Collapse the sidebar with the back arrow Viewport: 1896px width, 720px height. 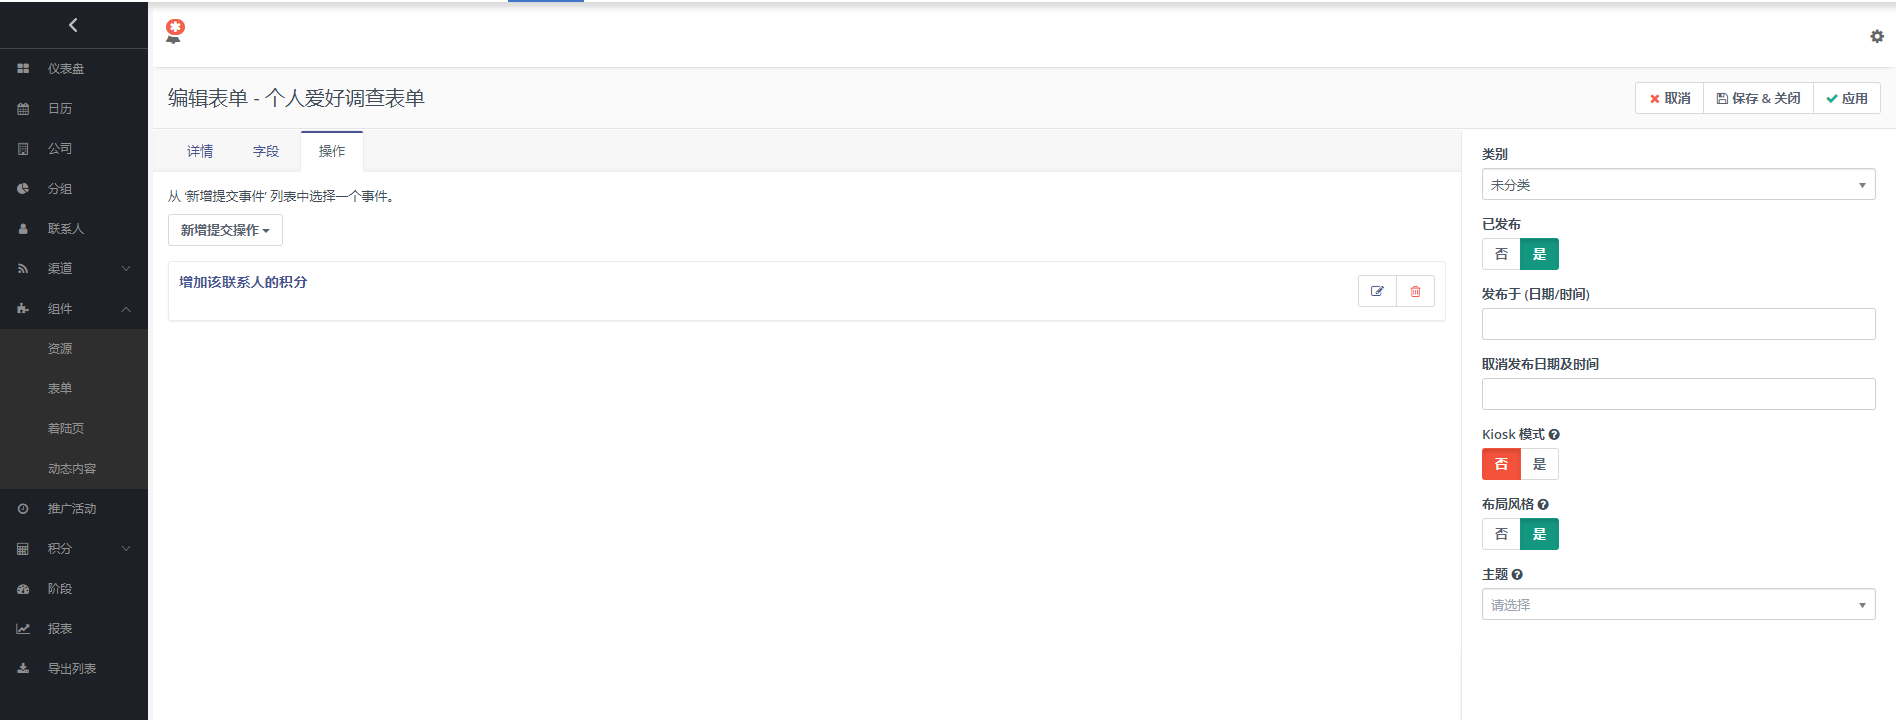click(x=73, y=25)
